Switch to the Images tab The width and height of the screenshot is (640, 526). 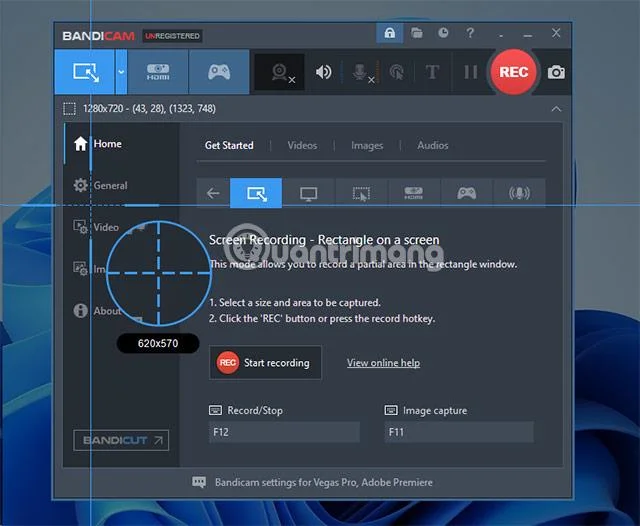coord(367,145)
